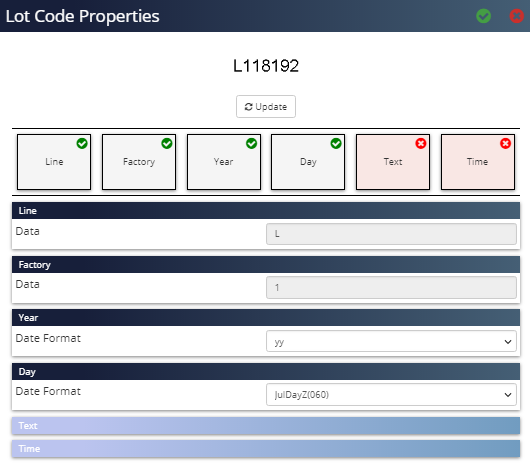Expand the collapsed Time section header
530x474 pixels.
pos(266,448)
